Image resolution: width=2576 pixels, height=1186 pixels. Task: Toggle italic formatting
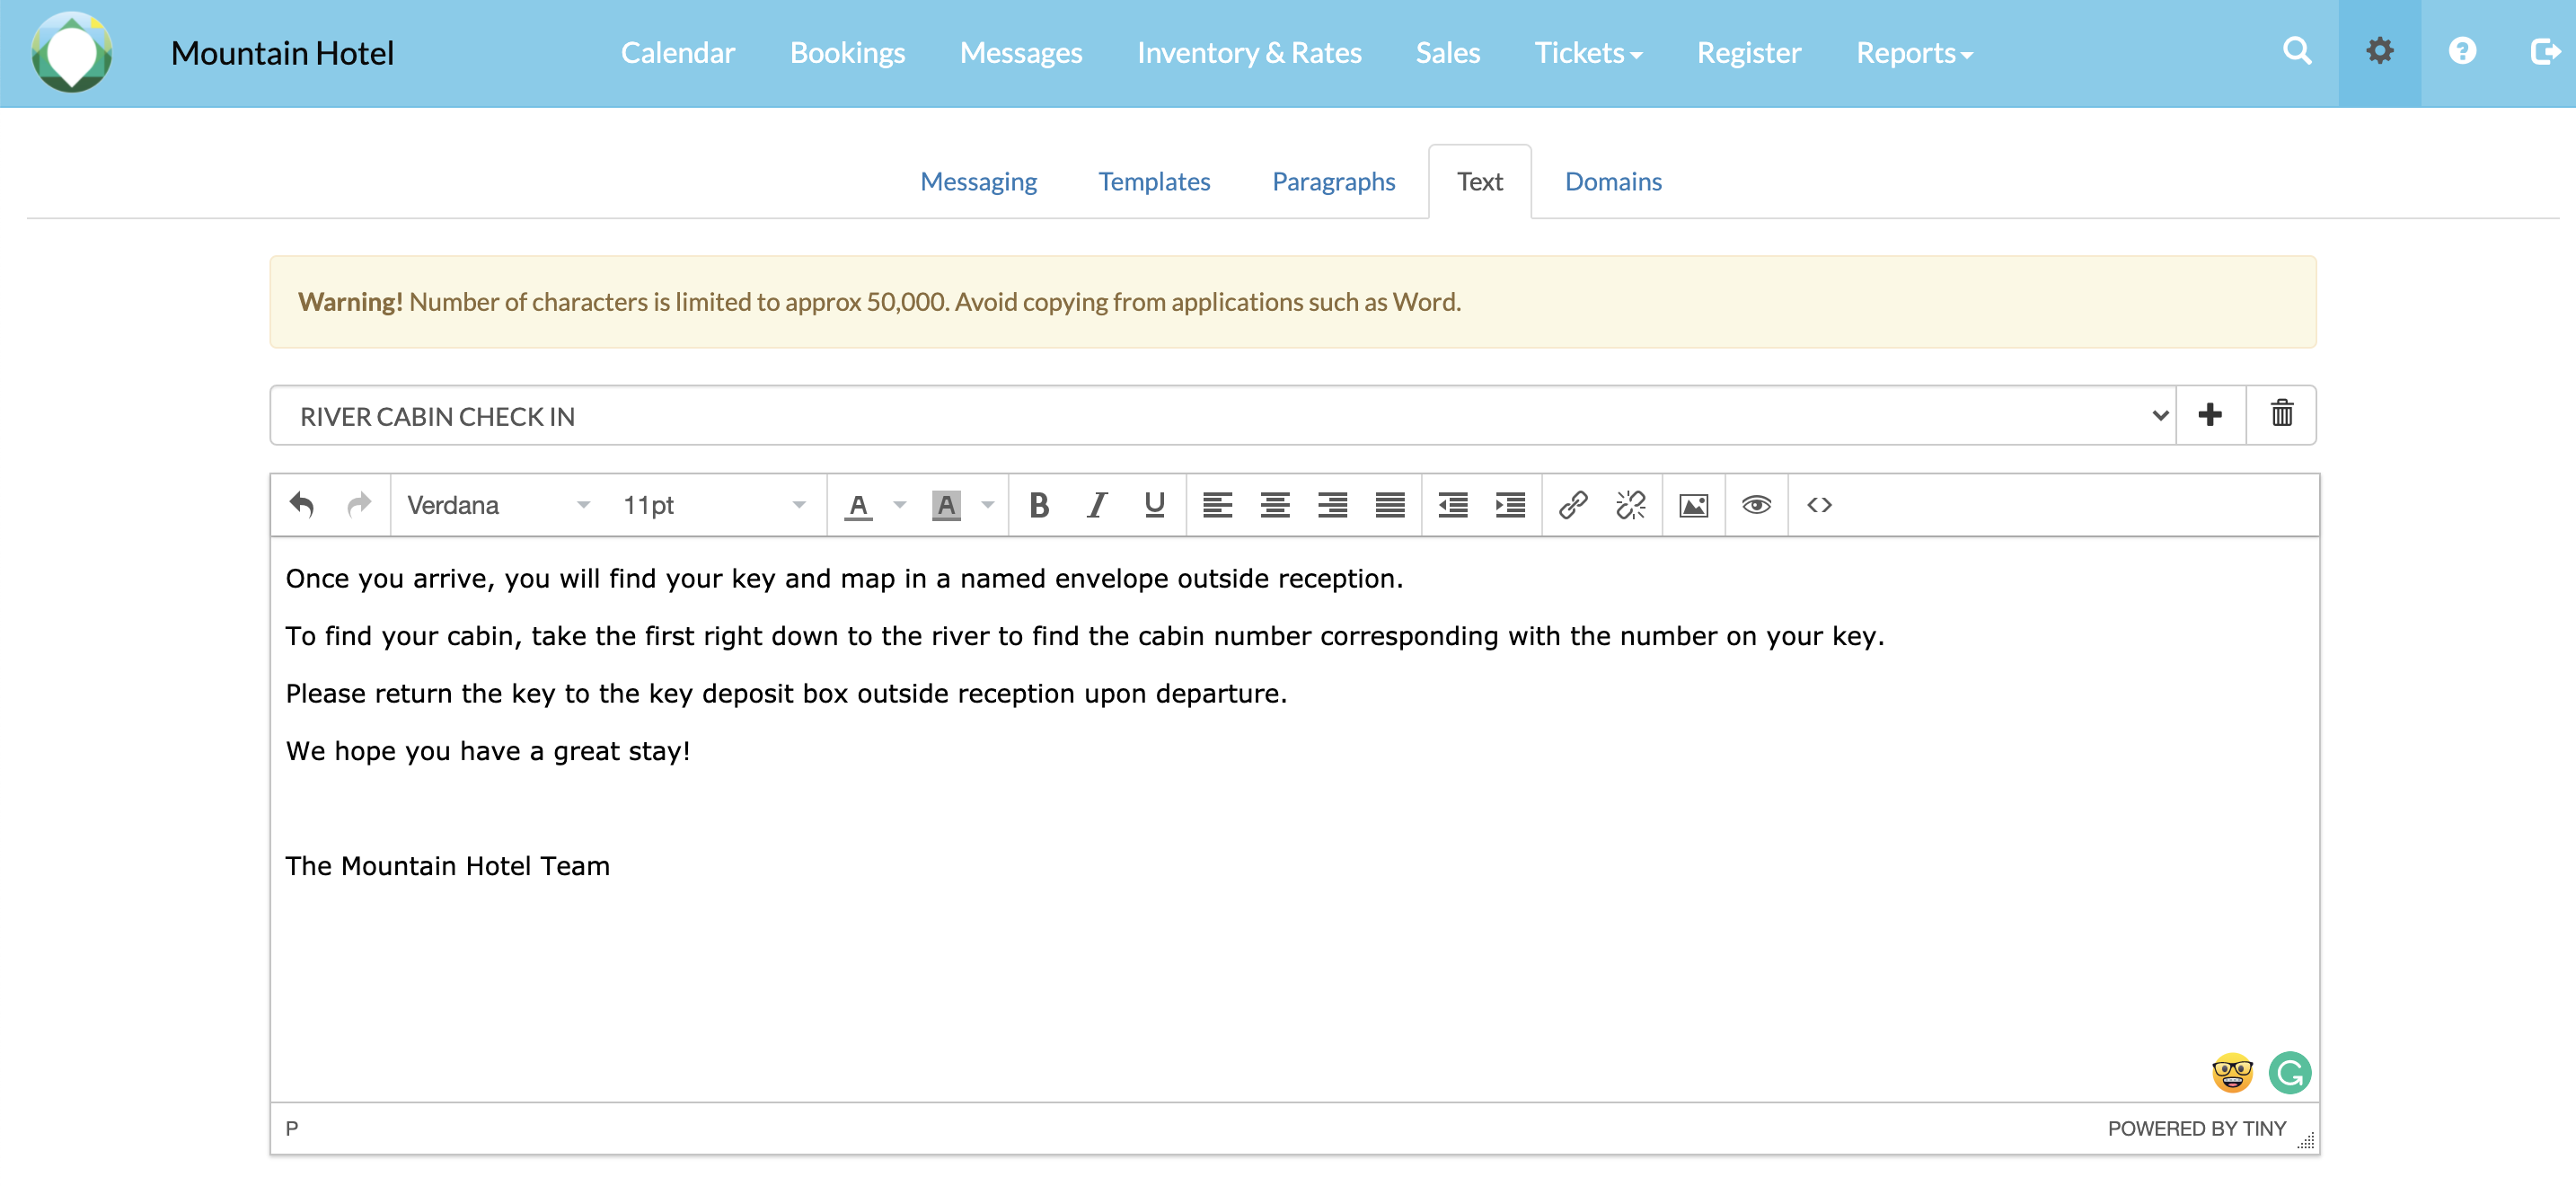[1097, 505]
